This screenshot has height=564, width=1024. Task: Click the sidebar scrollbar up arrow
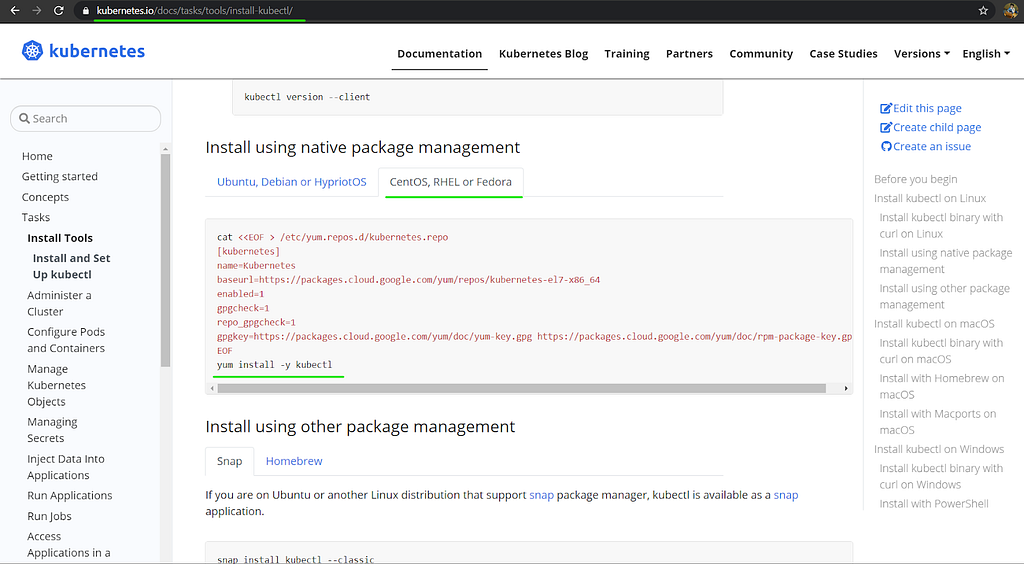pyautogui.click(x=165, y=149)
